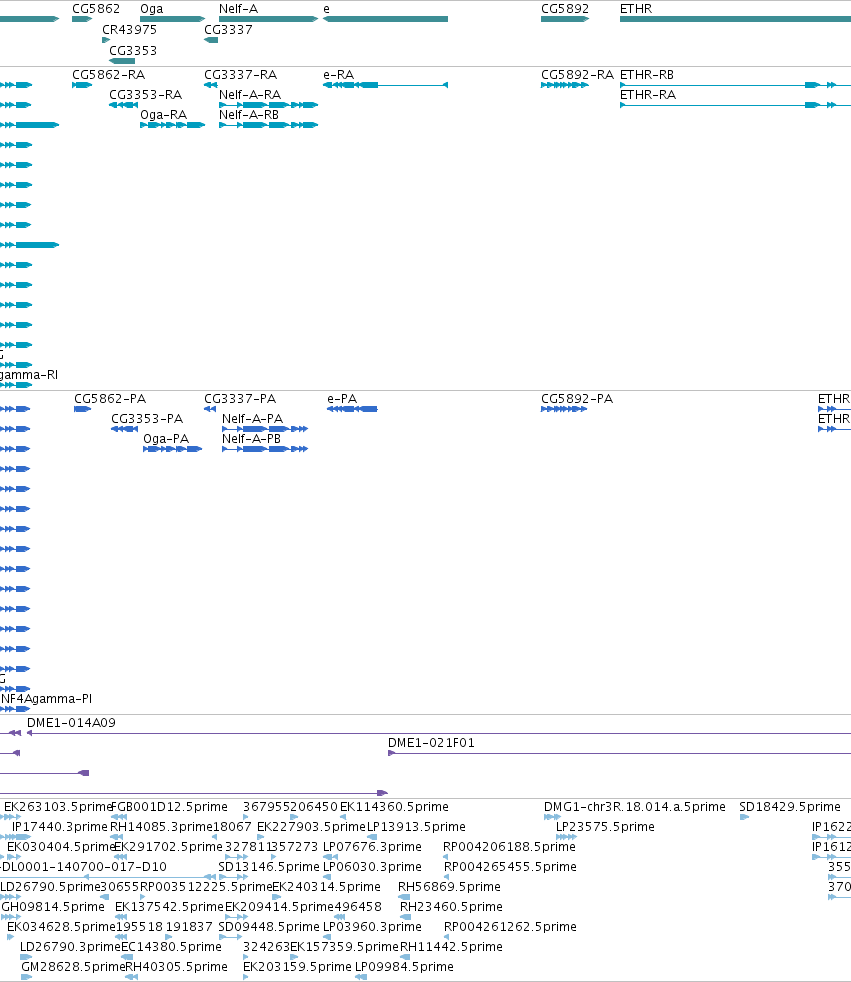Click the DME1-014A09 clone label
Image resolution: width=851 pixels, height=982 pixels.
[71, 722]
